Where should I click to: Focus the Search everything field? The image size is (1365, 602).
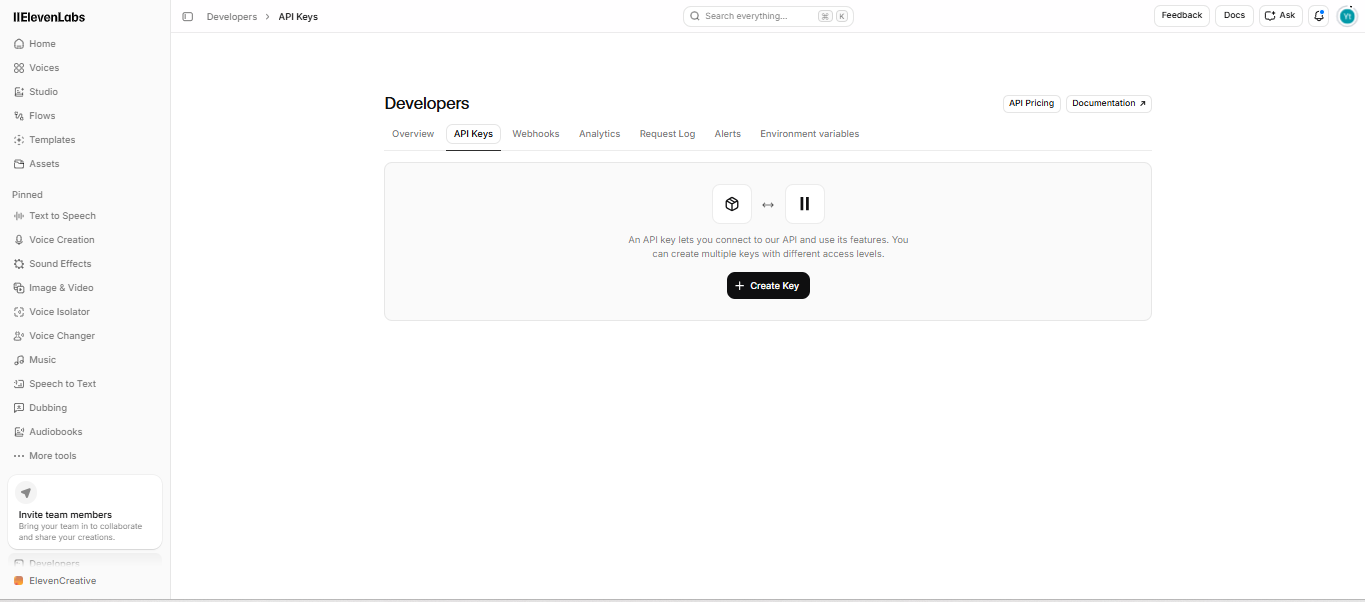[x=768, y=16]
